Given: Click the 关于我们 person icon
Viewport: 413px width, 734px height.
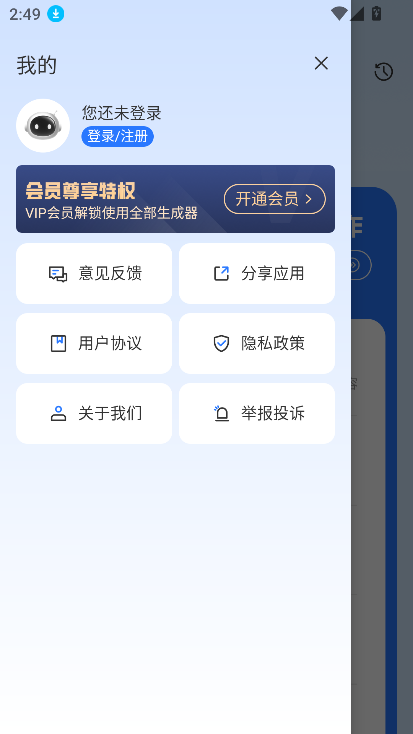Looking at the screenshot, I should tap(59, 414).
